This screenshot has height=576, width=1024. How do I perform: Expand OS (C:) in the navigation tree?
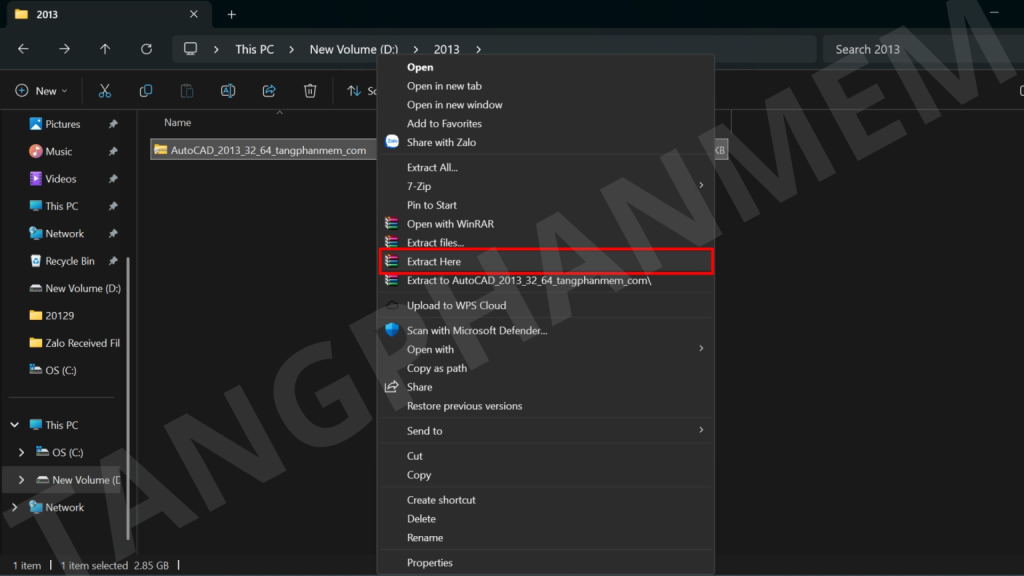pyautogui.click(x=21, y=453)
